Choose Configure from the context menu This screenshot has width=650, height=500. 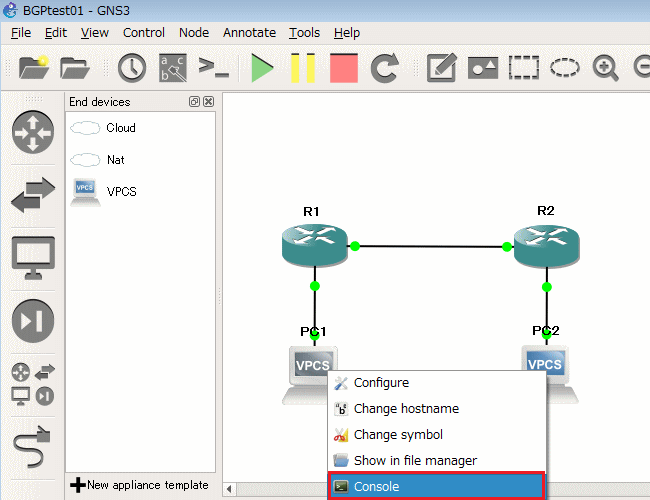(437, 383)
